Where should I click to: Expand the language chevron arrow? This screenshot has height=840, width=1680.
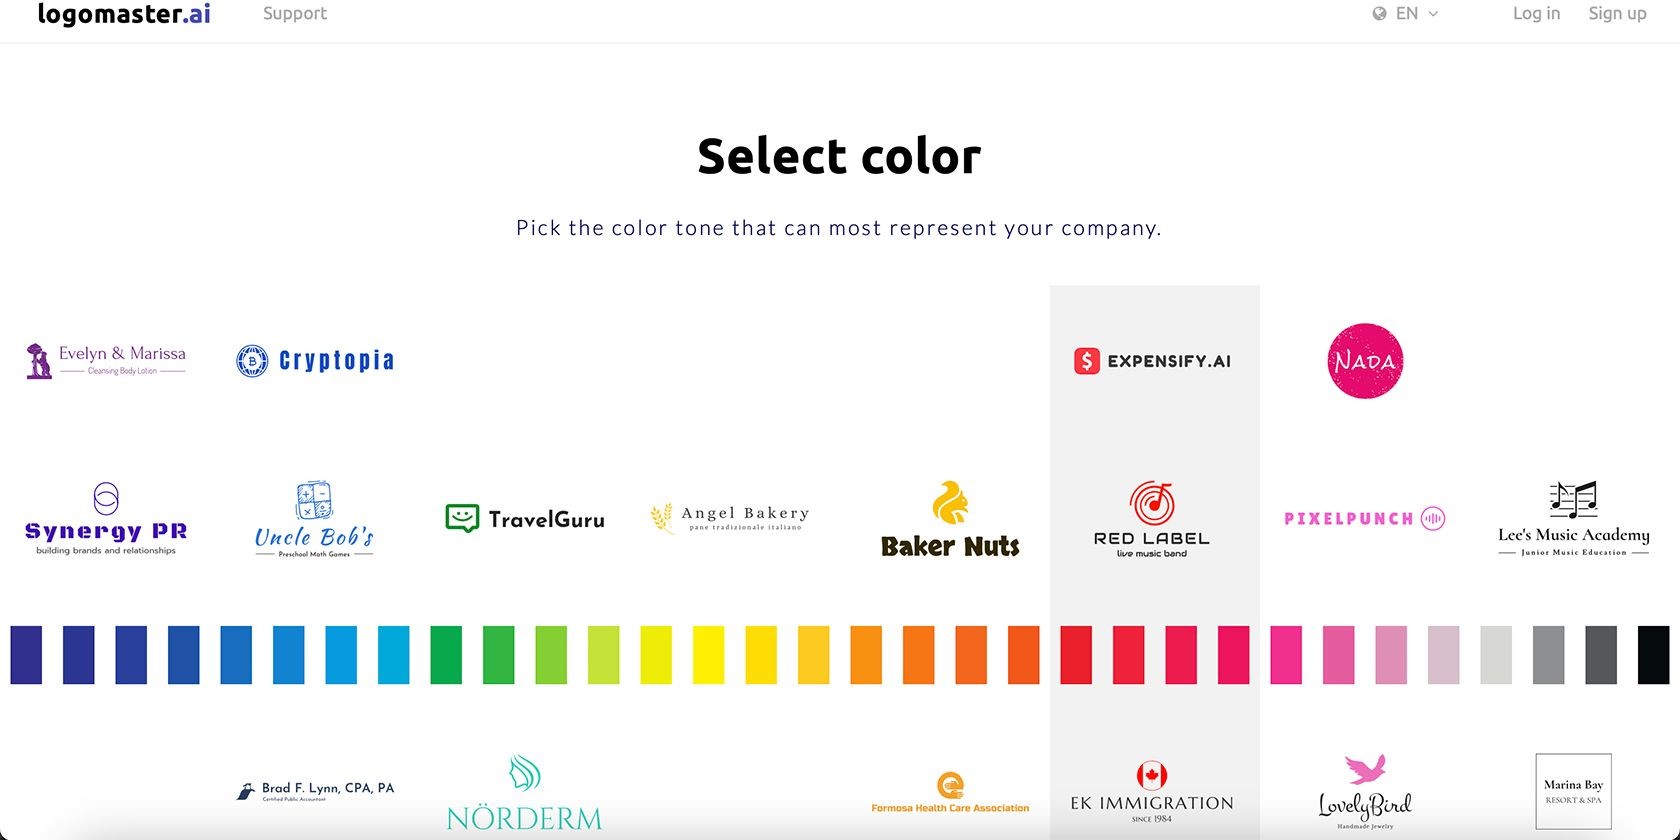pyautogui.click(x=1433, y=14)
